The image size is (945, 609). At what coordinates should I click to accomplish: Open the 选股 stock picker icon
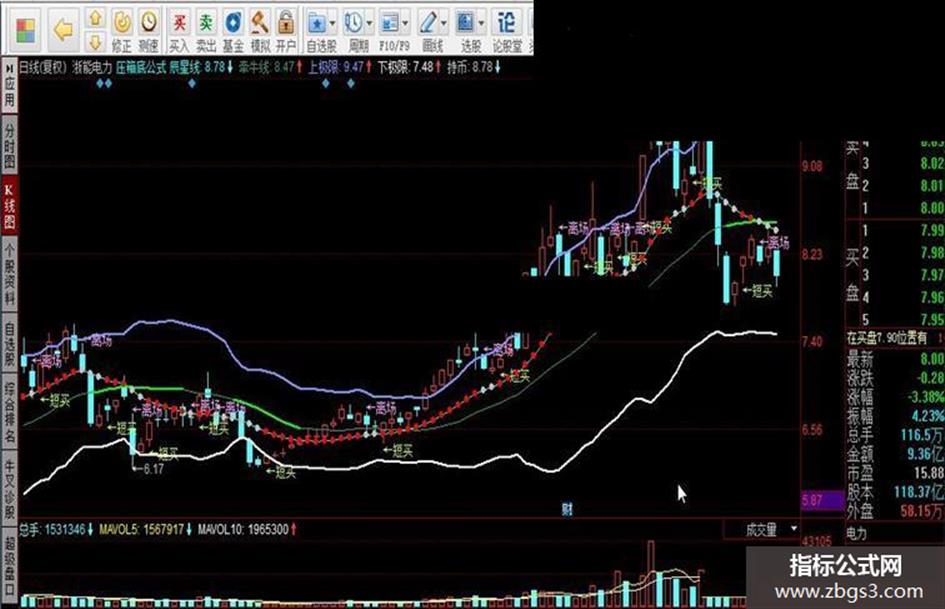[465, 24]
